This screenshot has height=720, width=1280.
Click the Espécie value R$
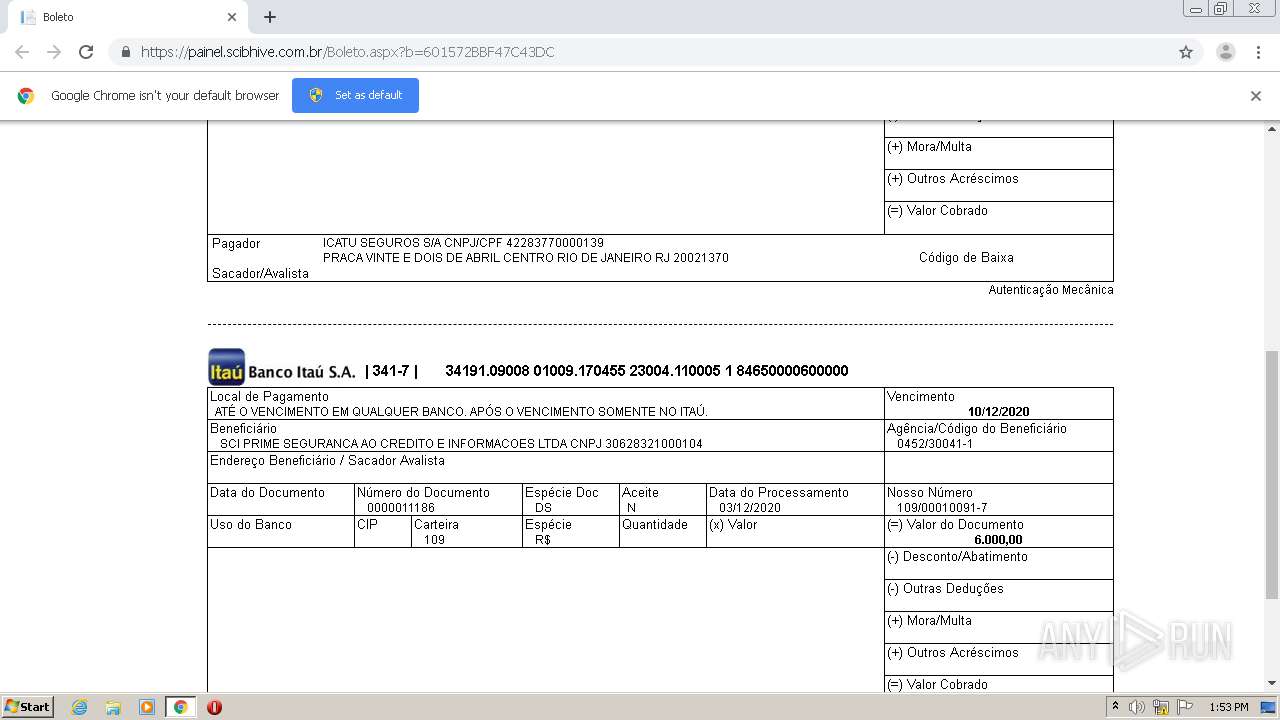point(543,540)
